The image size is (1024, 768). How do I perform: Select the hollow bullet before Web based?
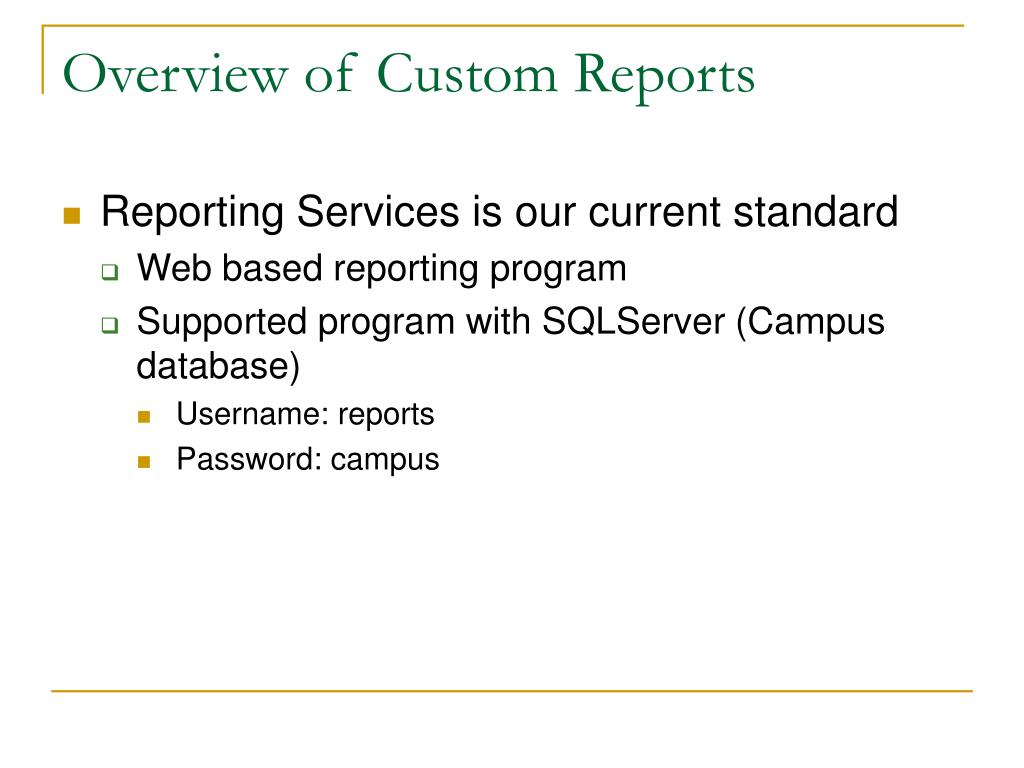coord(110,272)
